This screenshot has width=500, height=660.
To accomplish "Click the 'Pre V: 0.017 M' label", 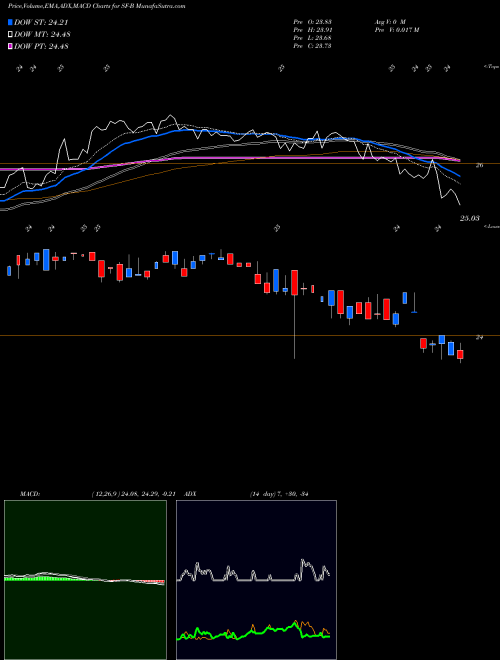I will (396, 30).
